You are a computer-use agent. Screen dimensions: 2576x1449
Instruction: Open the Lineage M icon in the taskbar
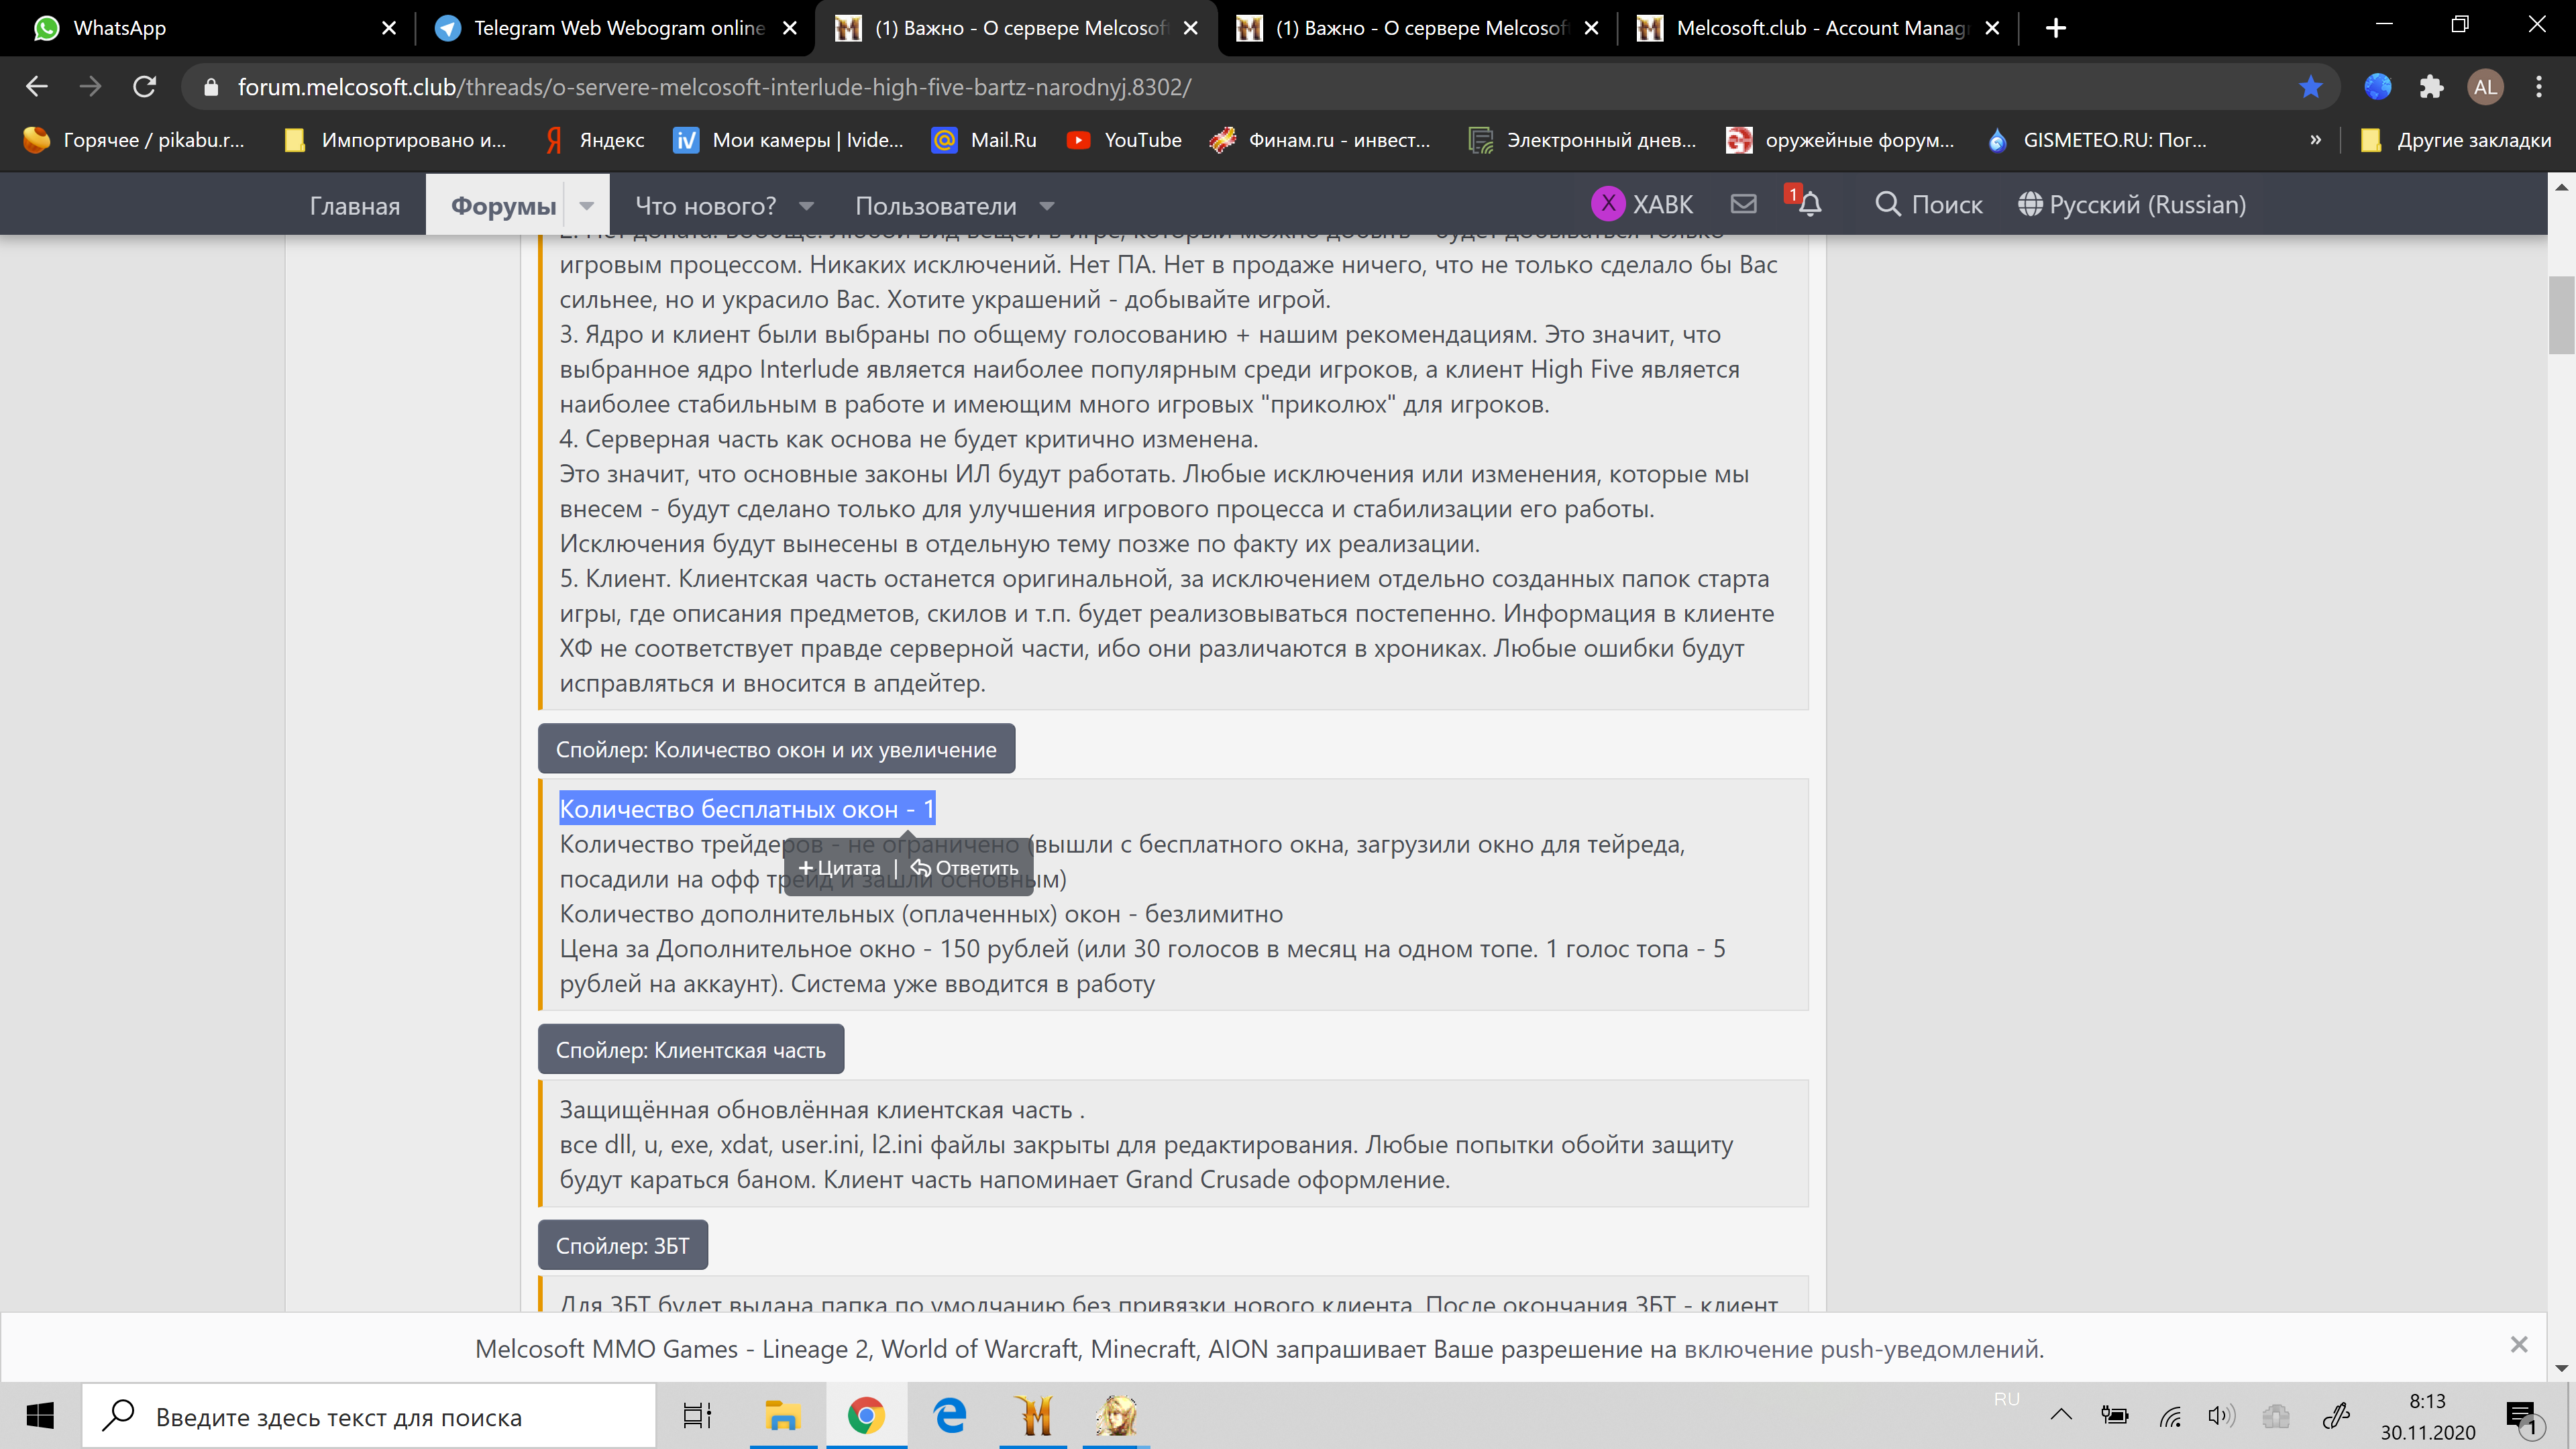[x=1034, y=1416]
